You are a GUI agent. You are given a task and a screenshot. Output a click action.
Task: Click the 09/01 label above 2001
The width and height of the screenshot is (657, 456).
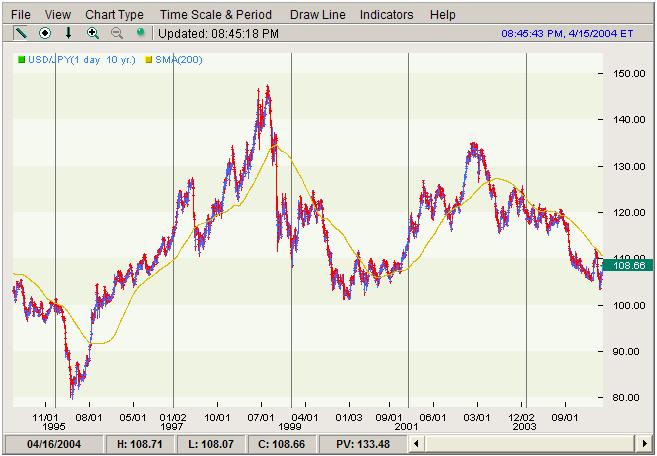pos(389,417)
